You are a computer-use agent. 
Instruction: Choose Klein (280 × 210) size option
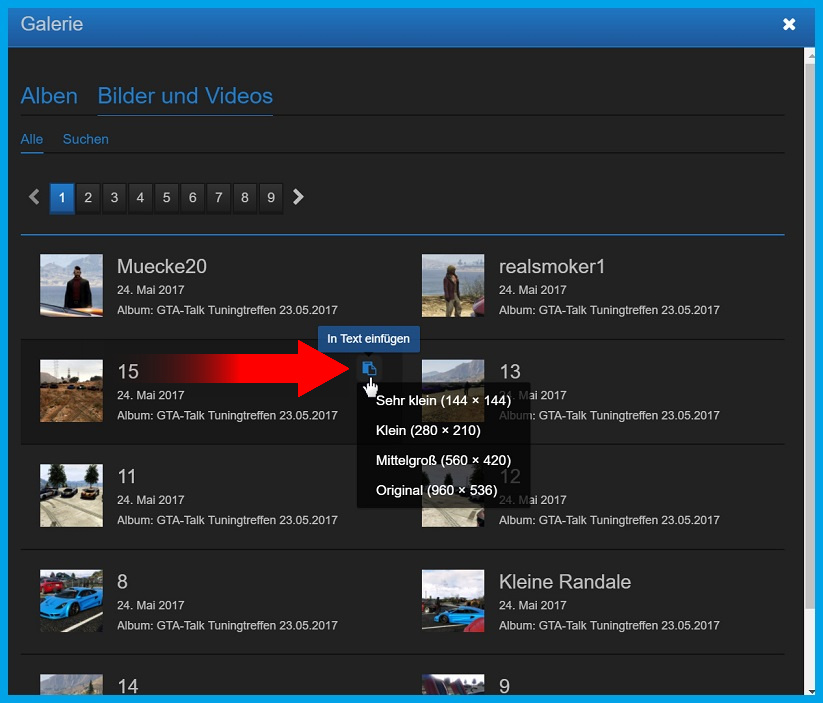point(428,430)
